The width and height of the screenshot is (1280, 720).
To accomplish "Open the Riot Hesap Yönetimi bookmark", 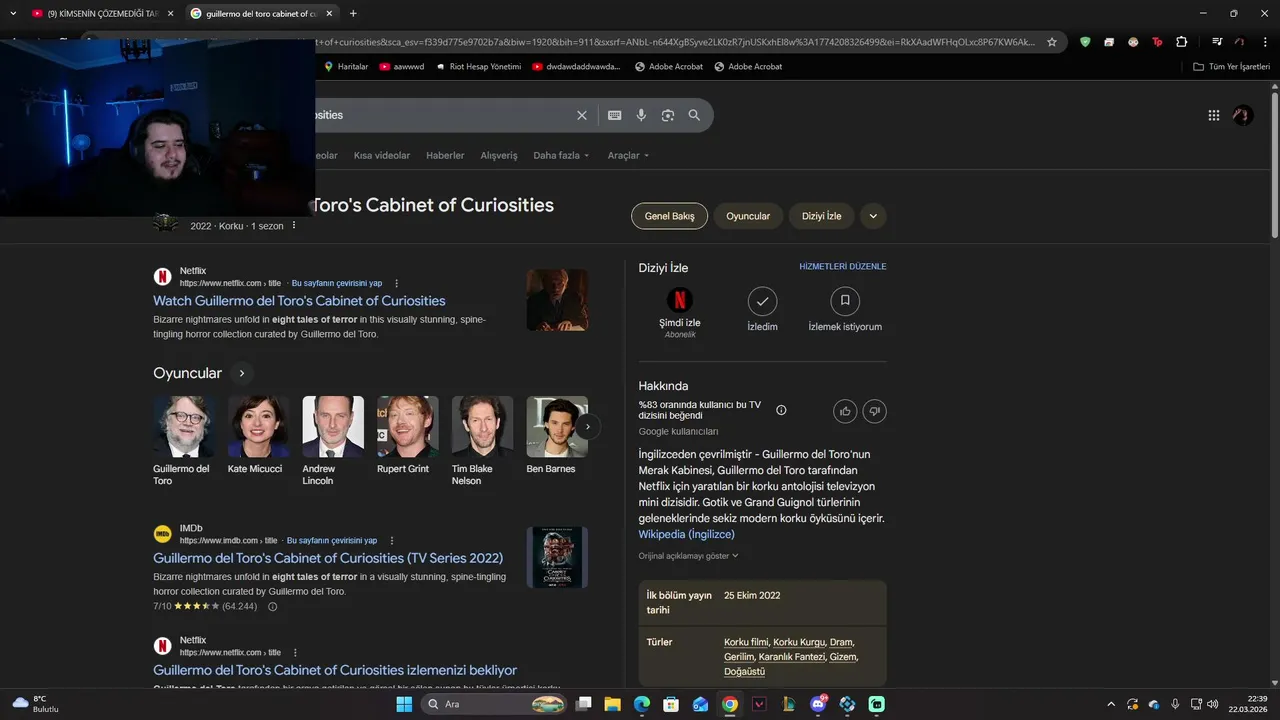I will pos(478,67).
